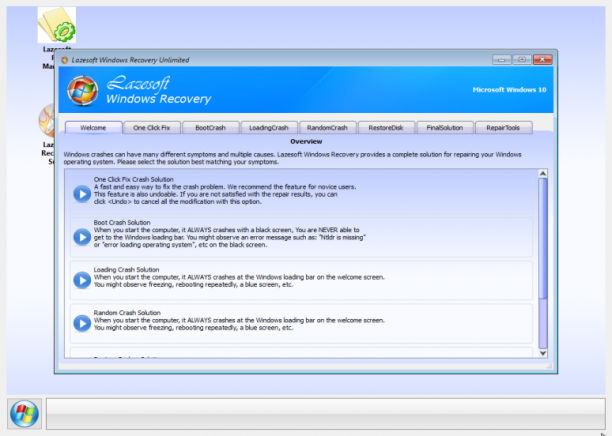
Task: Go to the BootCrash tab
Action: 210,128
